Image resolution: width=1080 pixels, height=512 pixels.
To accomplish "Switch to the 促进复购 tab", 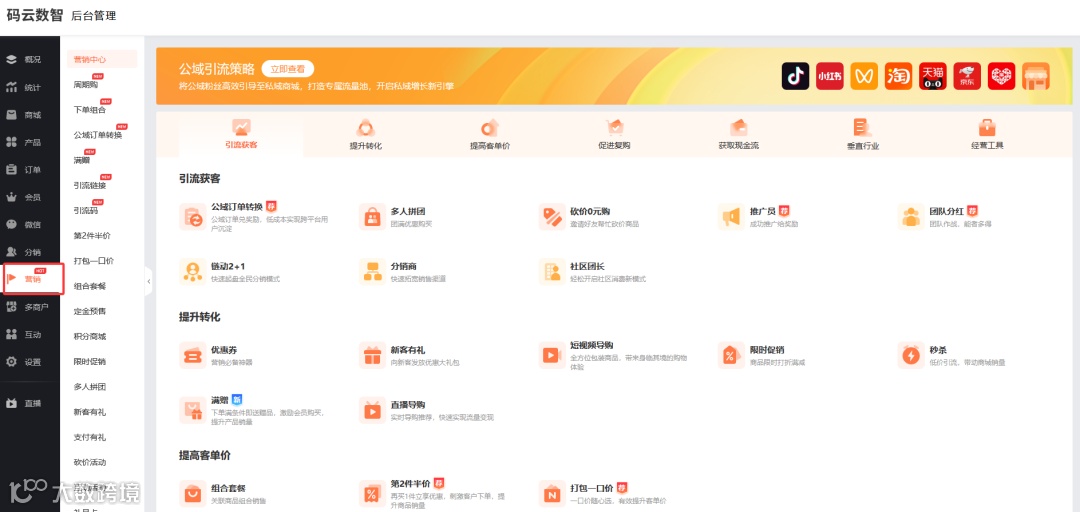I will click(x=614, y=135).
